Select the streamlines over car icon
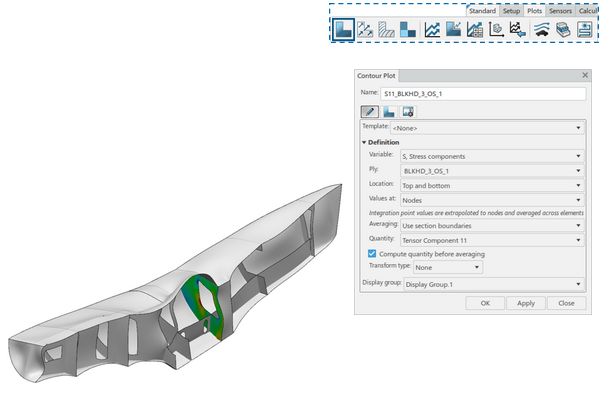Viewport: 602px width, 395px height. 541,30
